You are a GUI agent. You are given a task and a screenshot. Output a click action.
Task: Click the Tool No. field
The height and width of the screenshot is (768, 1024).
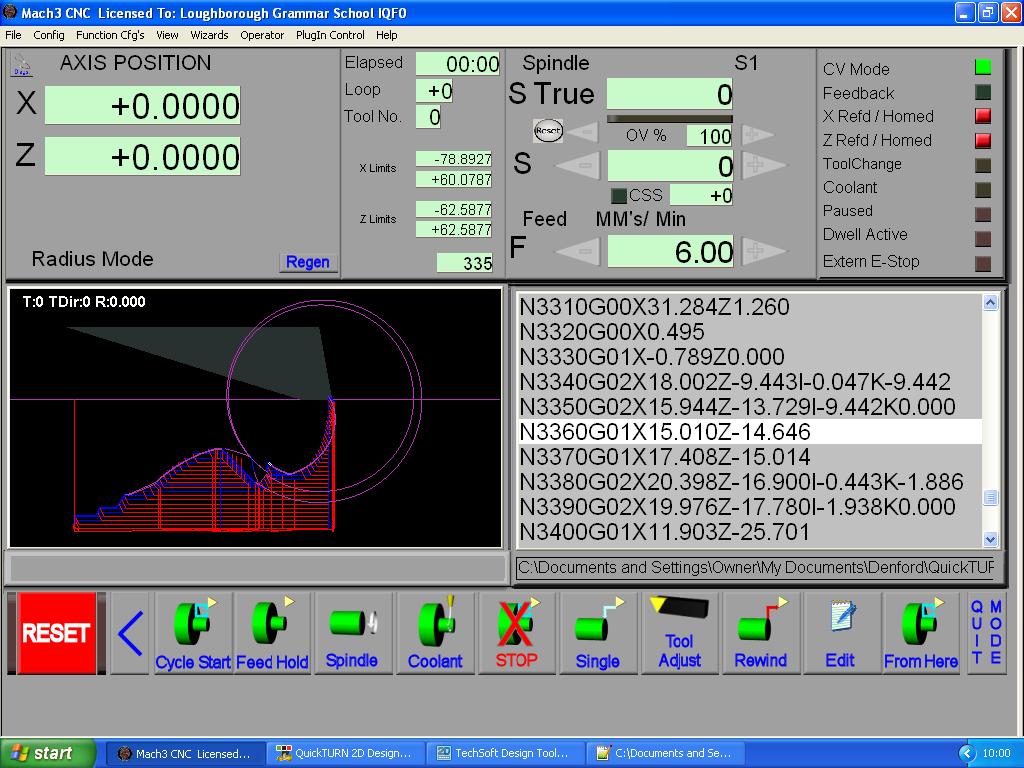428,117
